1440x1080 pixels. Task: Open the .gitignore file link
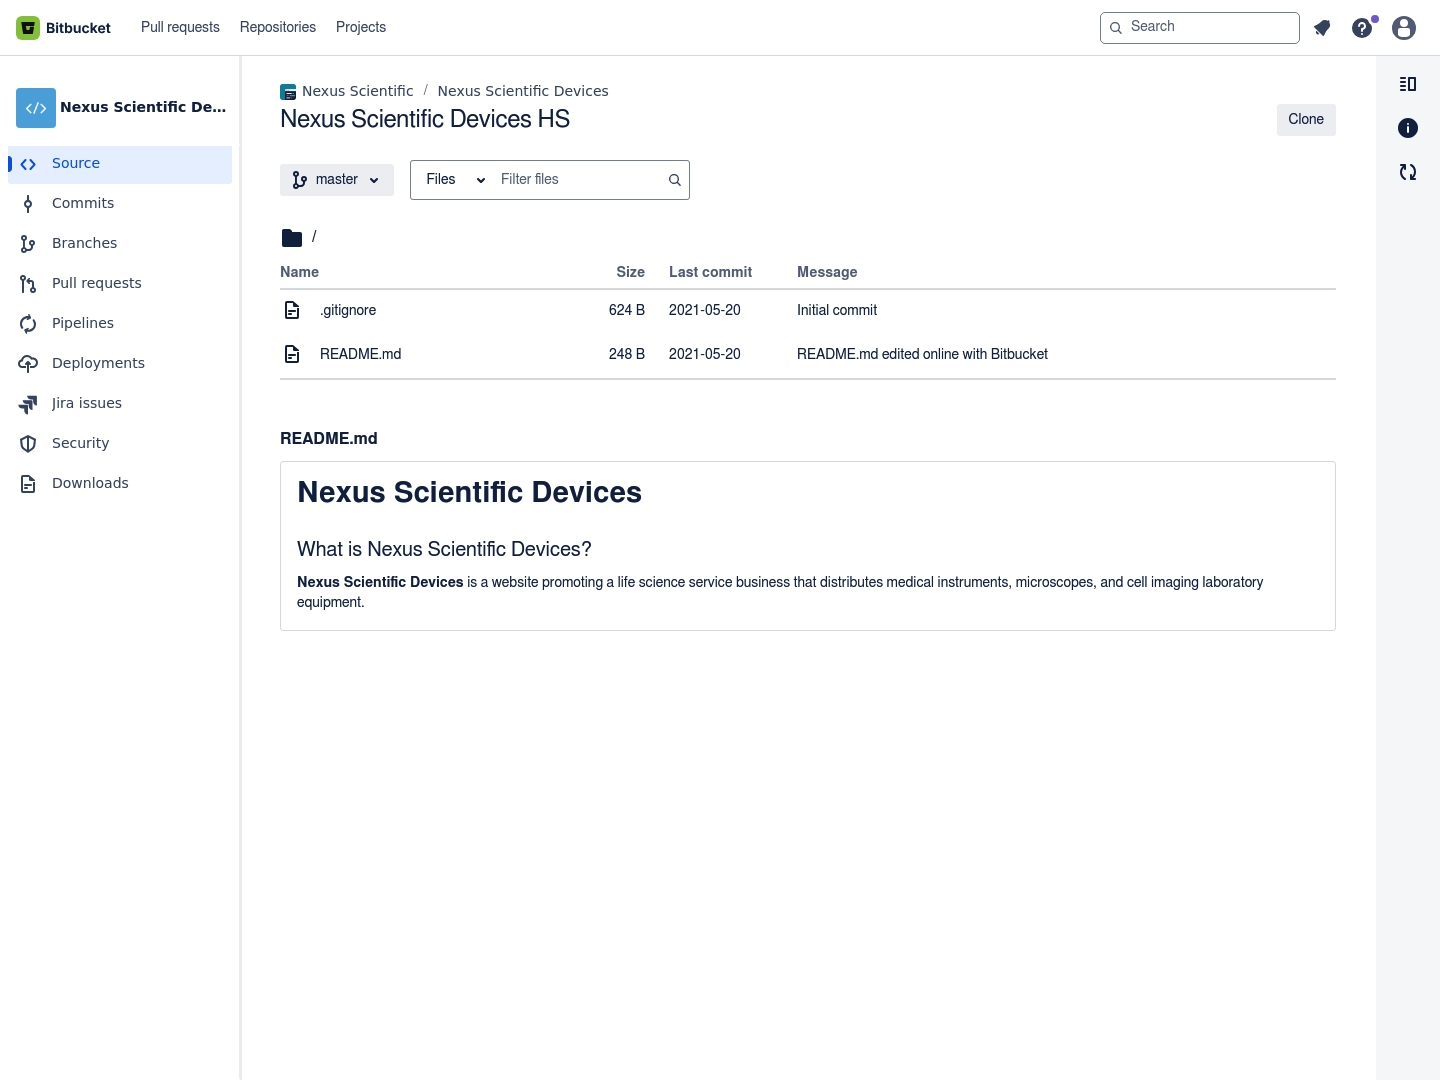(348, 310)
